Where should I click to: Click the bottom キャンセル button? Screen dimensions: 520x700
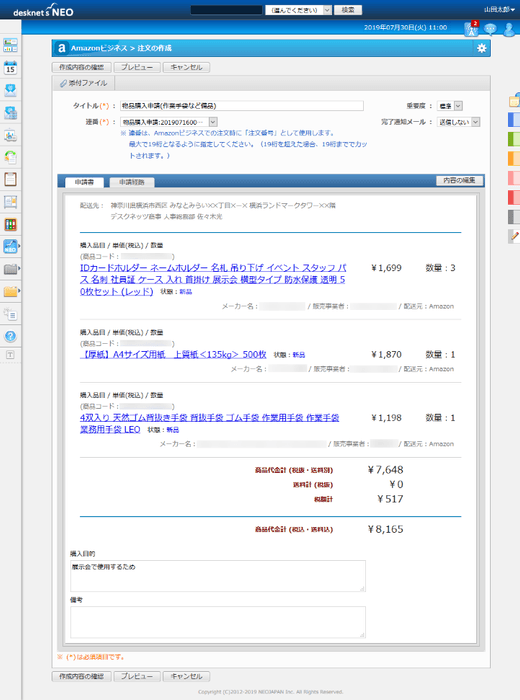186,676
